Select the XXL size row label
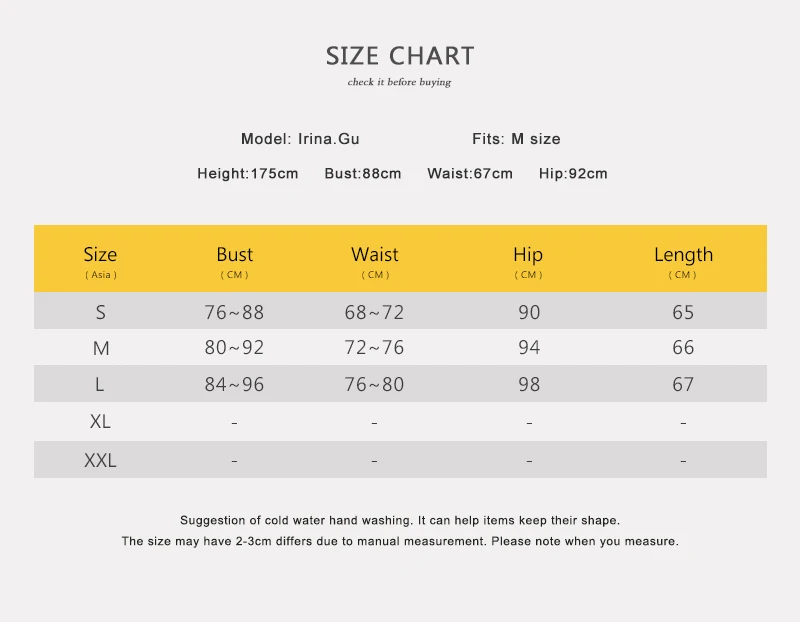Screen dimensions: 800x622 tap(100, 460)
